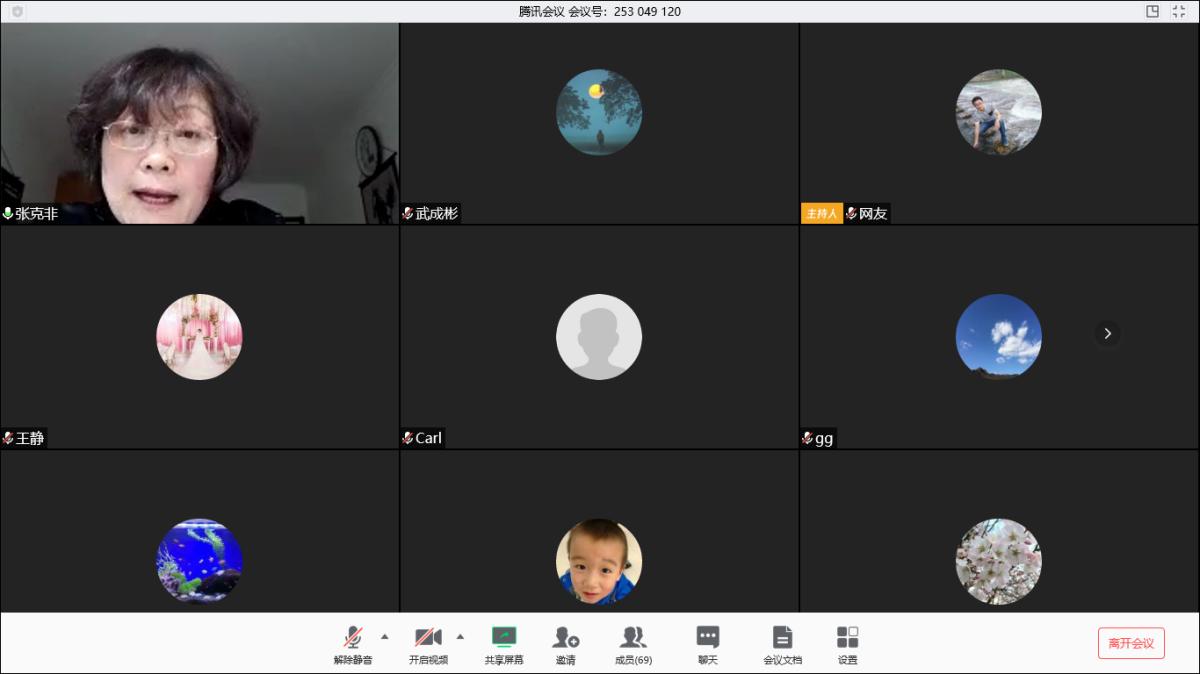Click the orange 主持人 host badge
This screenshot has width=1200, height=674.
coord(821,213)
